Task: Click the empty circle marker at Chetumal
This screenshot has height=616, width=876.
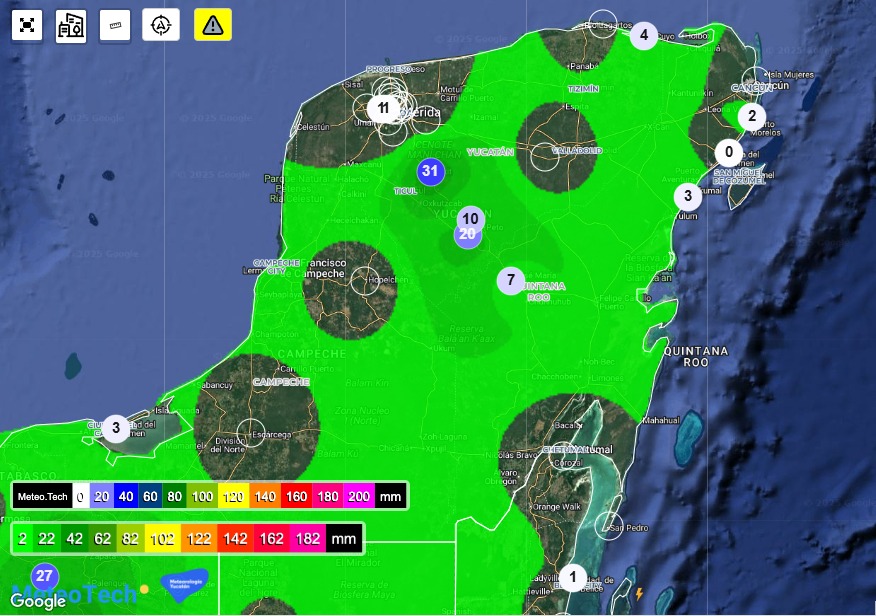Action: [563, 455]
